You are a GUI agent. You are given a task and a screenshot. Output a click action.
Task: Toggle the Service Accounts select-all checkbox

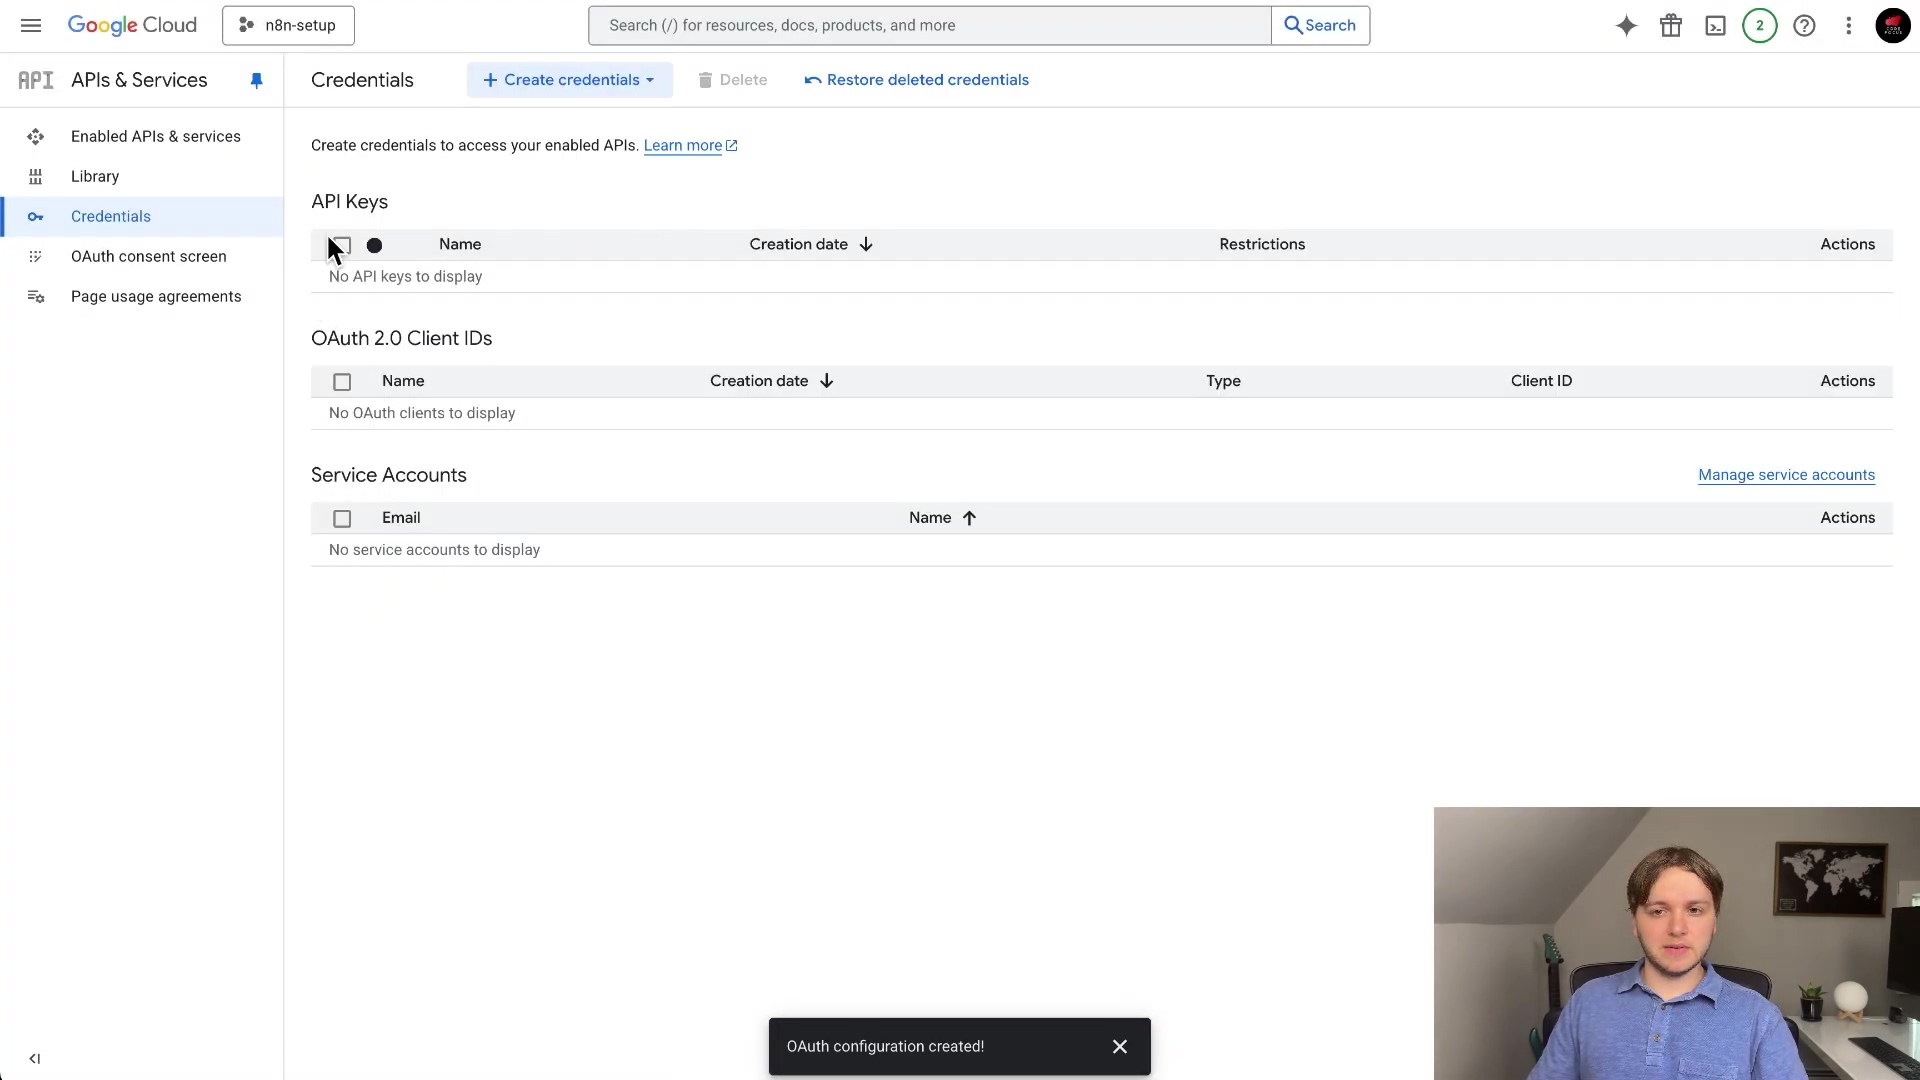click(x=342, y=519)
